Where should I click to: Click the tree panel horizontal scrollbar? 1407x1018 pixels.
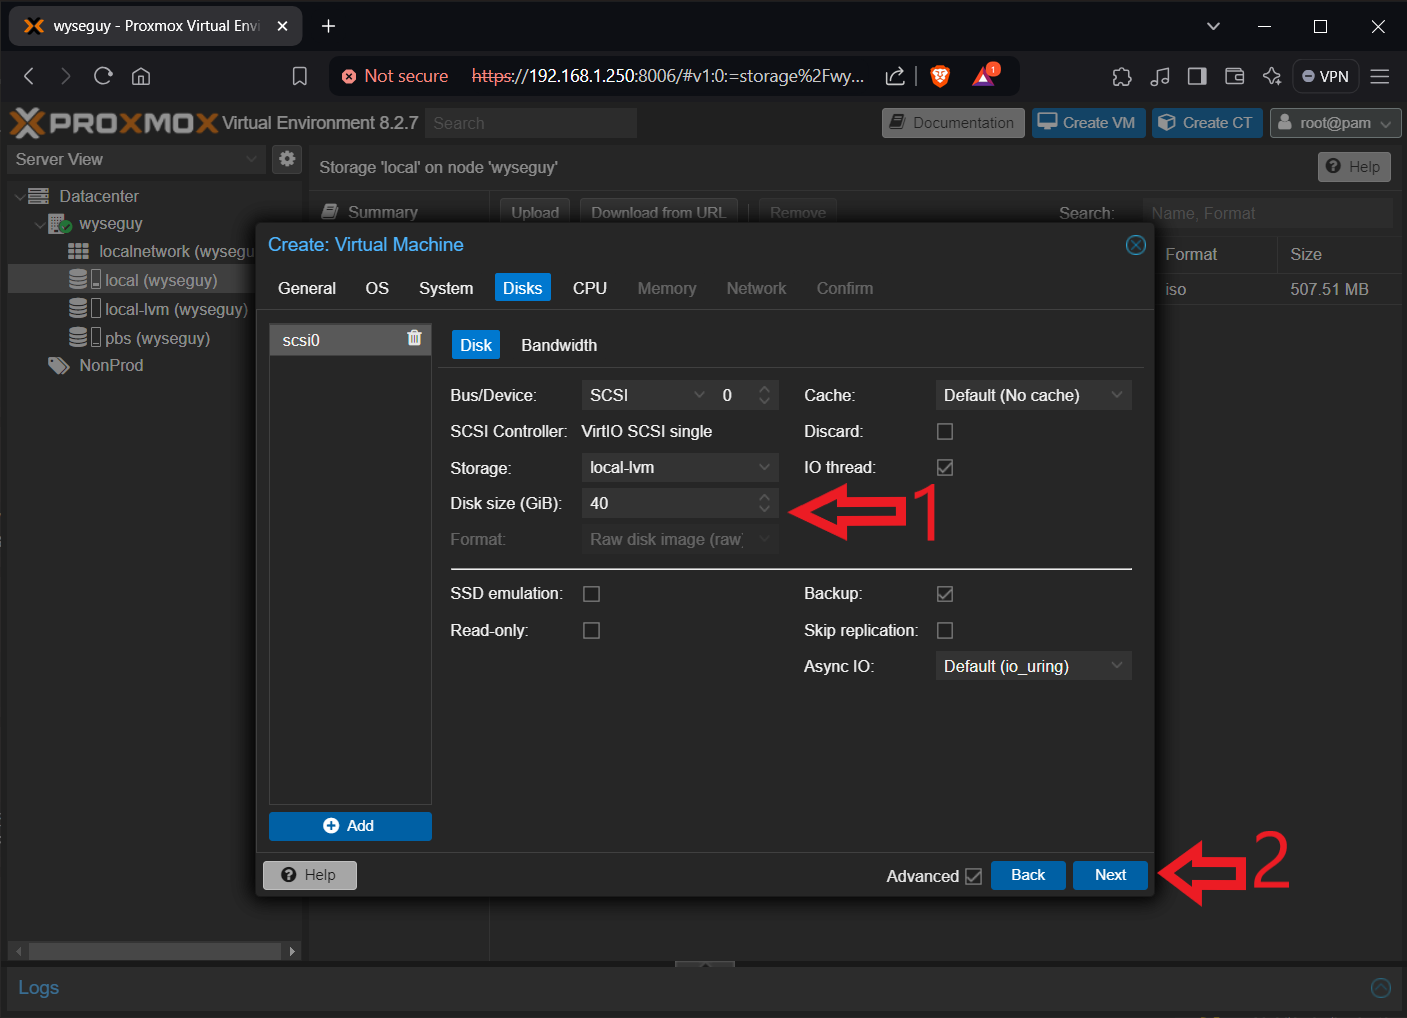click(154, 951)
